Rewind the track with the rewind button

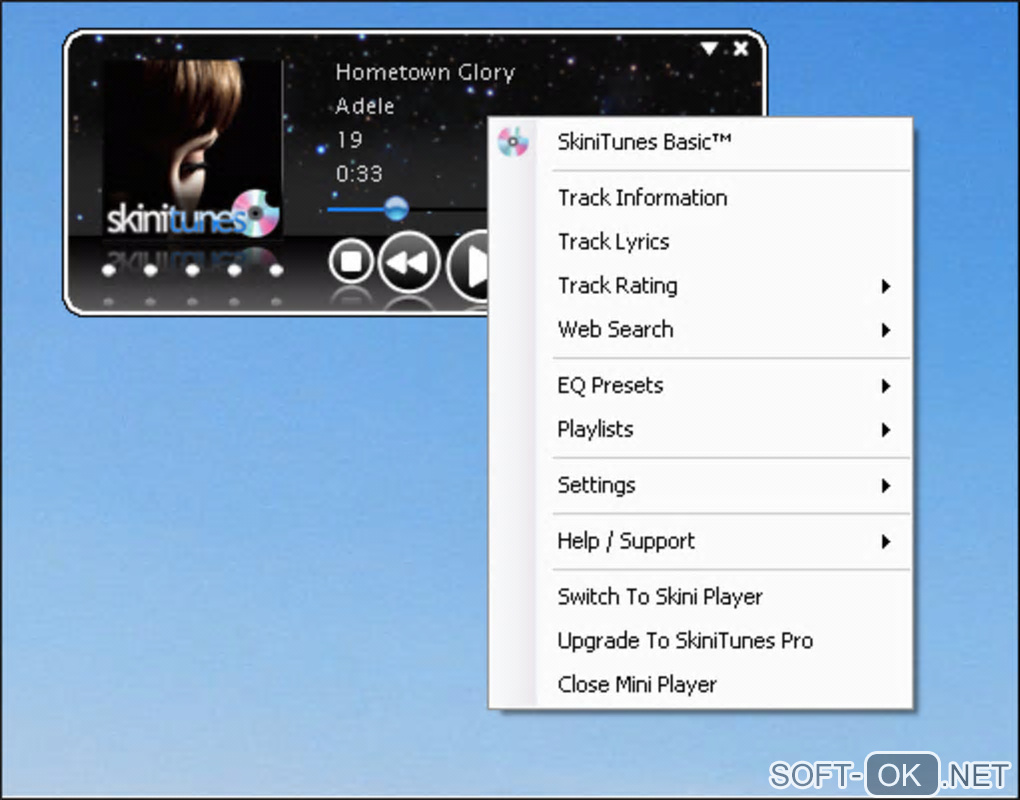point(409,263)
